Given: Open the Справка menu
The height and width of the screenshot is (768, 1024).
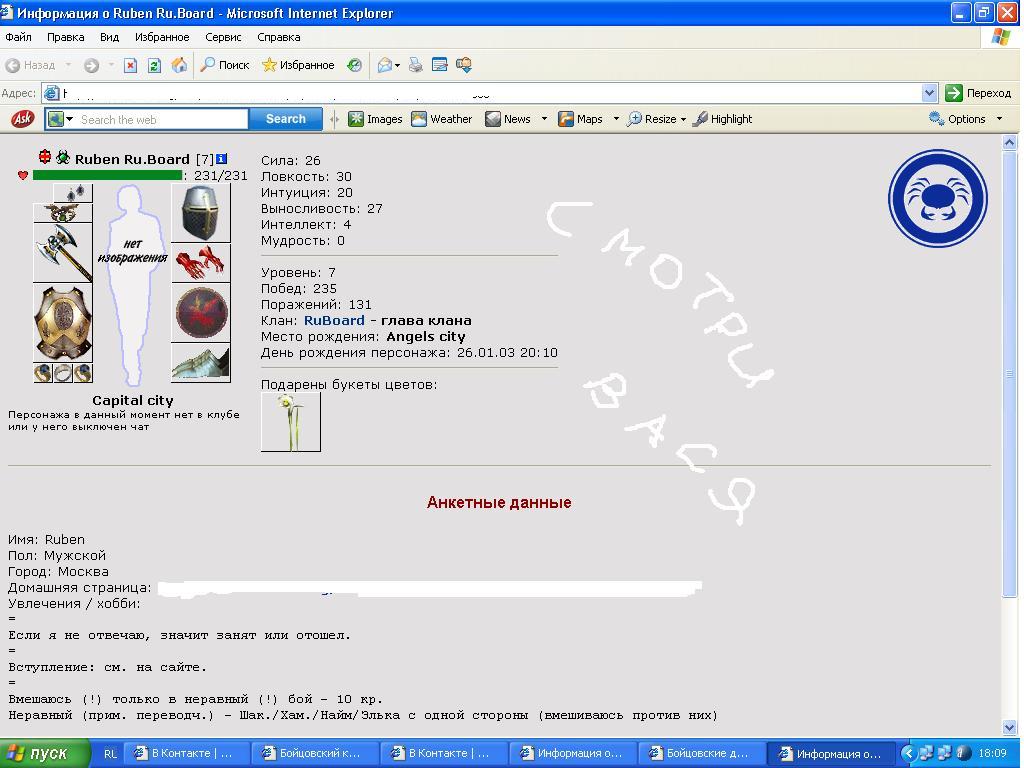Looking at the screenshot, I should click(x=279, y=37).
